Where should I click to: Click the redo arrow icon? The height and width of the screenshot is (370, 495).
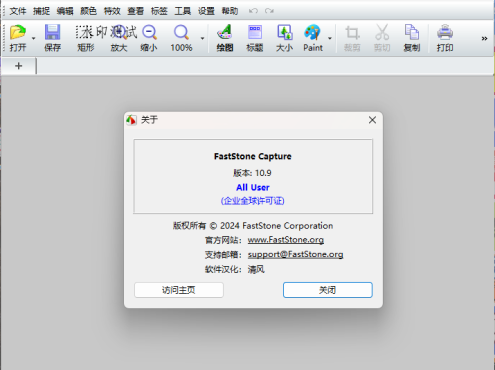point(269,11)
